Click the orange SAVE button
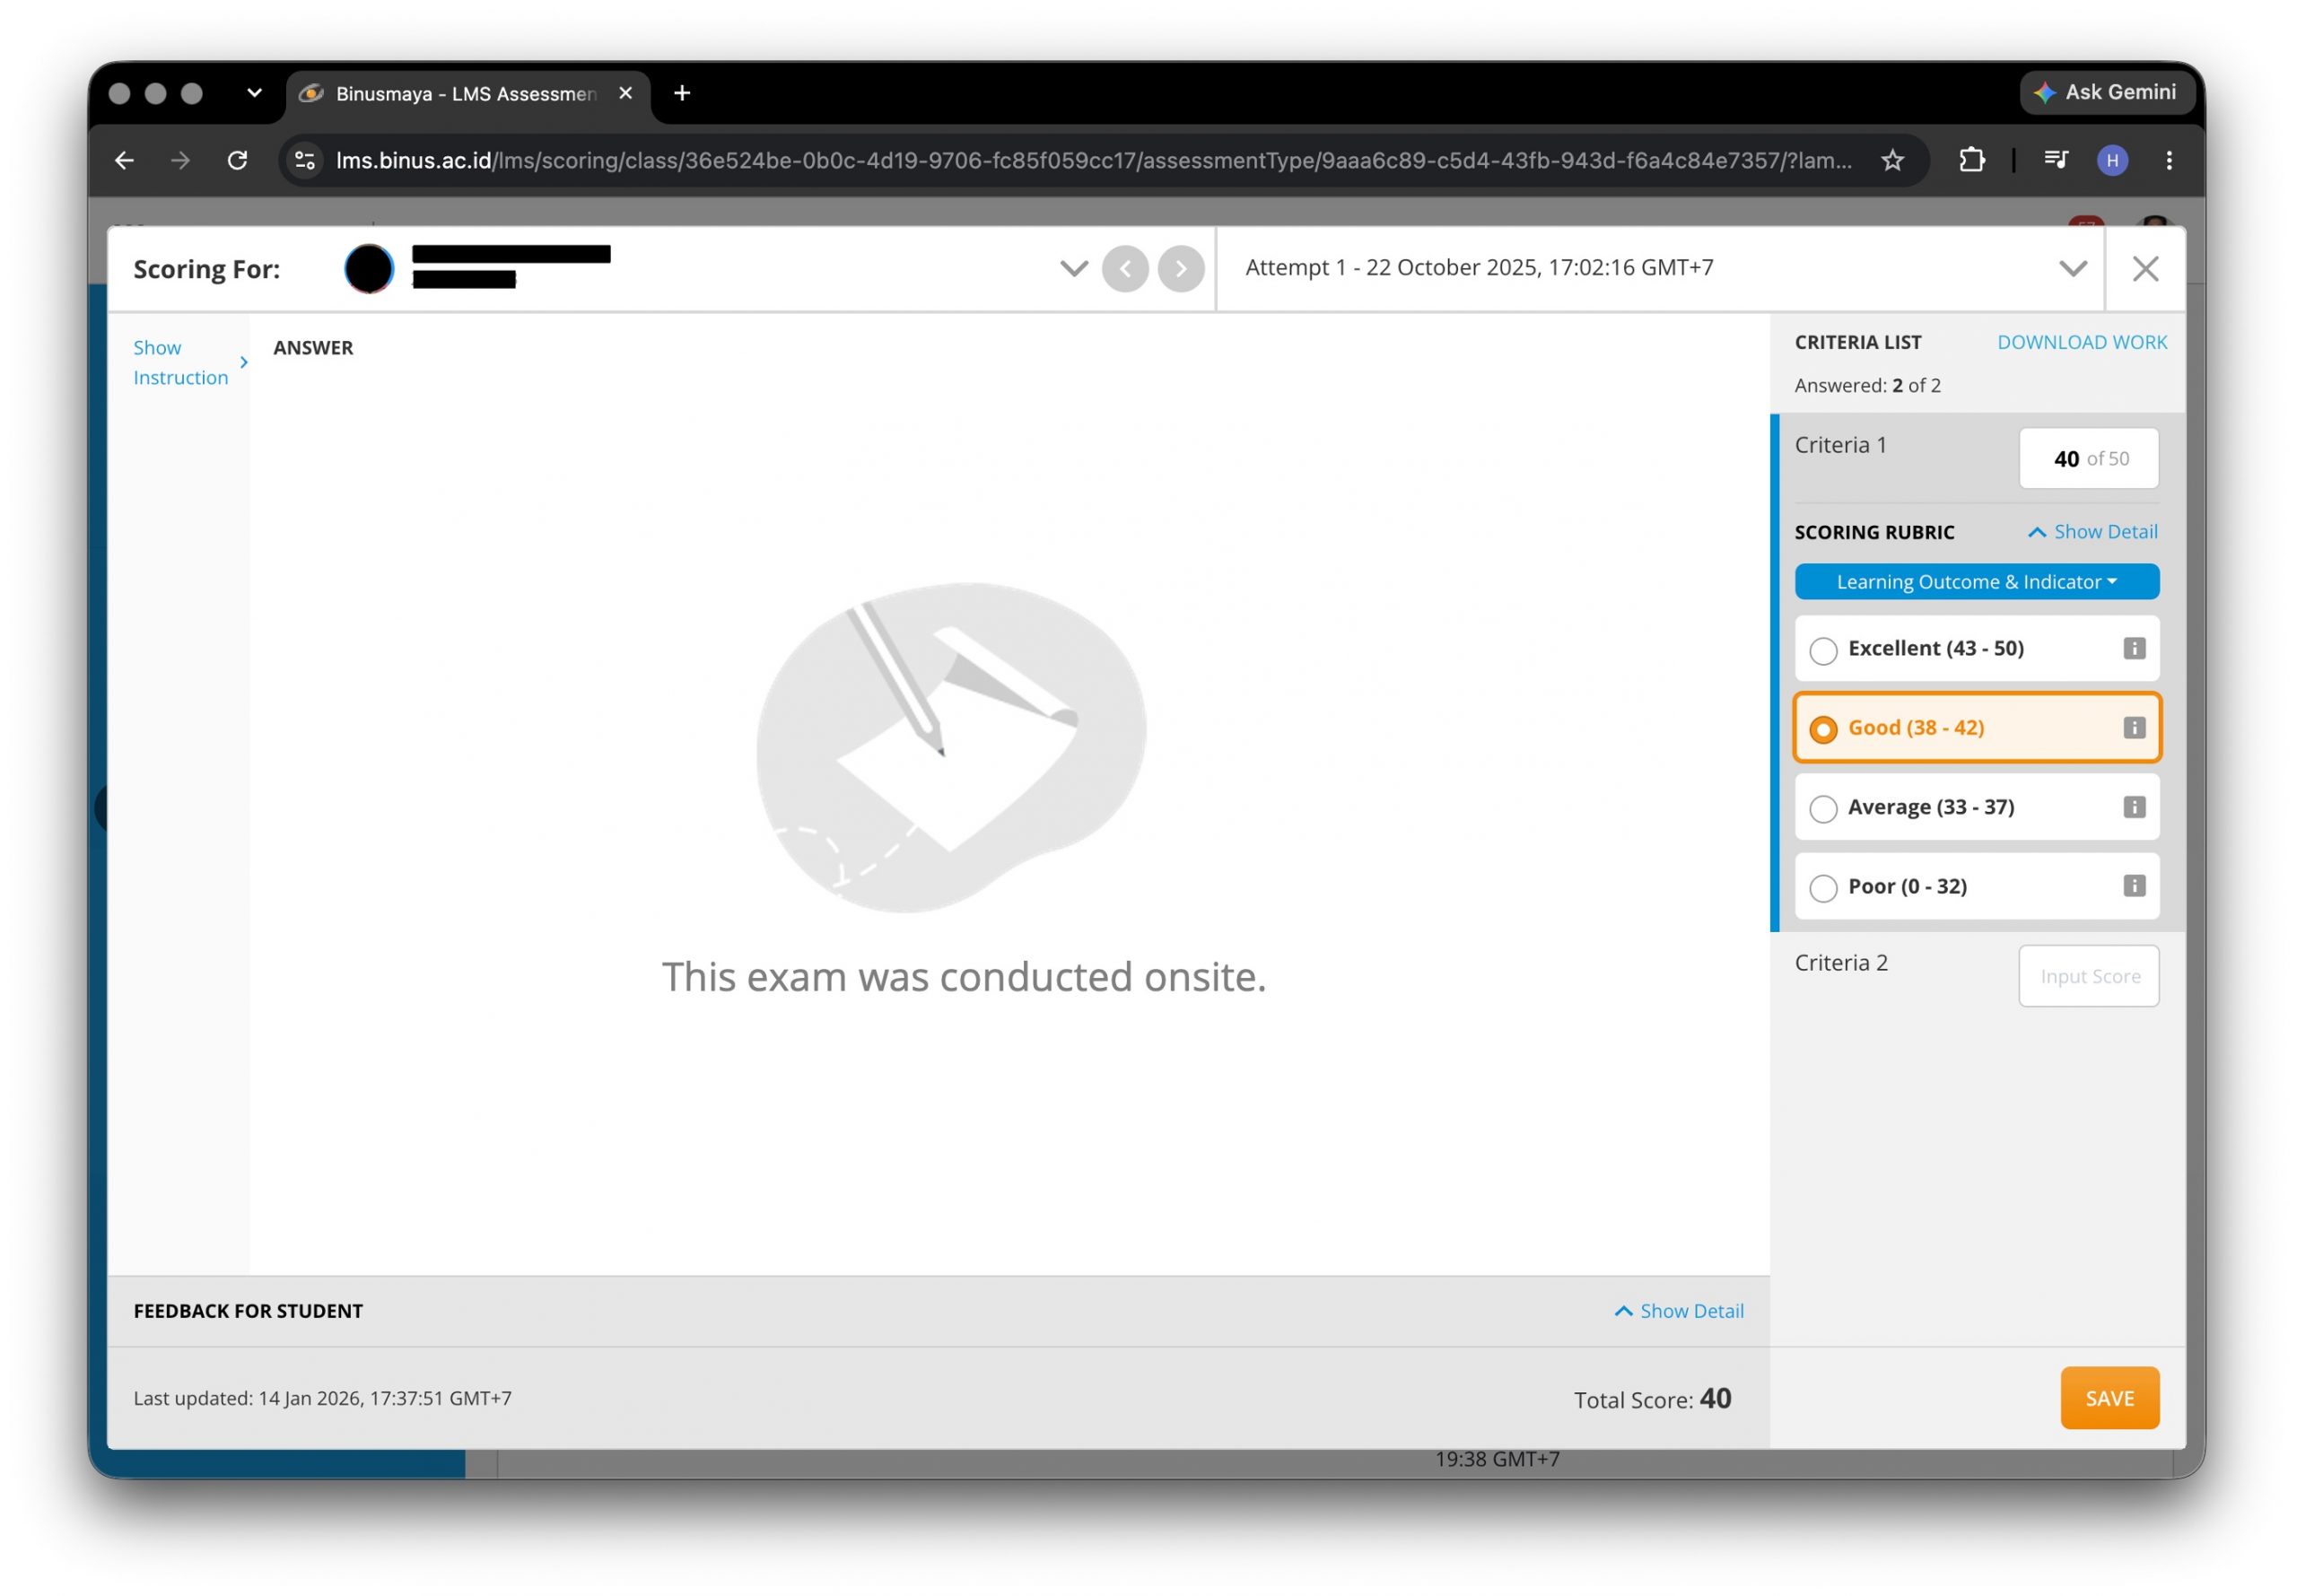This screenshot has height=1596, width=2297. tap(2109, 1397)
